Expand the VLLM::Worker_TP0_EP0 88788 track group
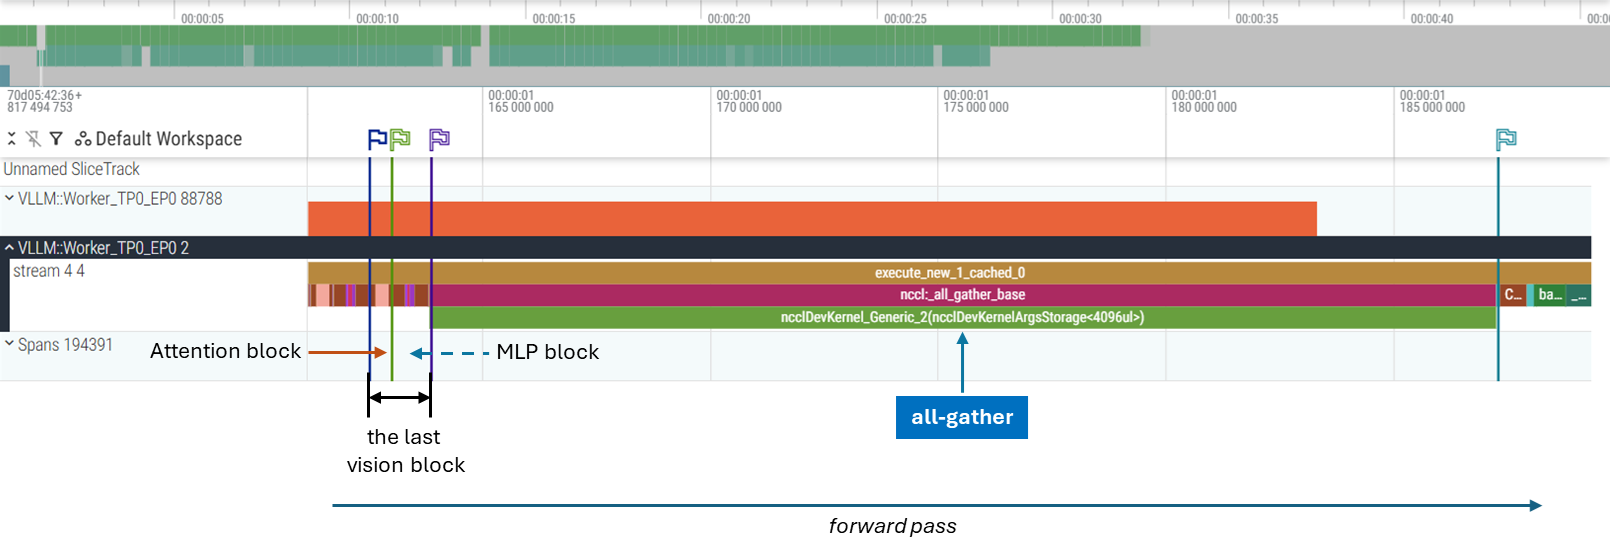The image size is (1610, 554). coord(9,199)
